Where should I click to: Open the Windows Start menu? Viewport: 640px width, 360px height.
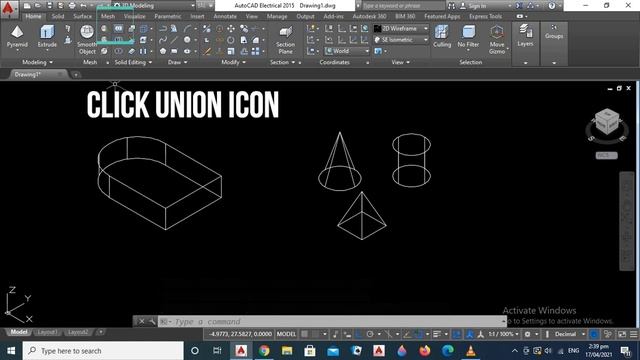pos(11,351)
